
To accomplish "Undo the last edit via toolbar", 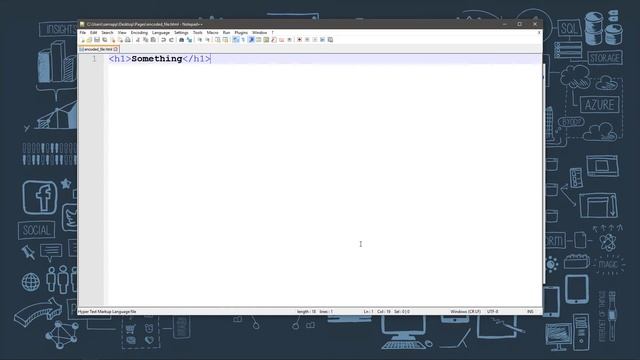I will pos(163,40).
